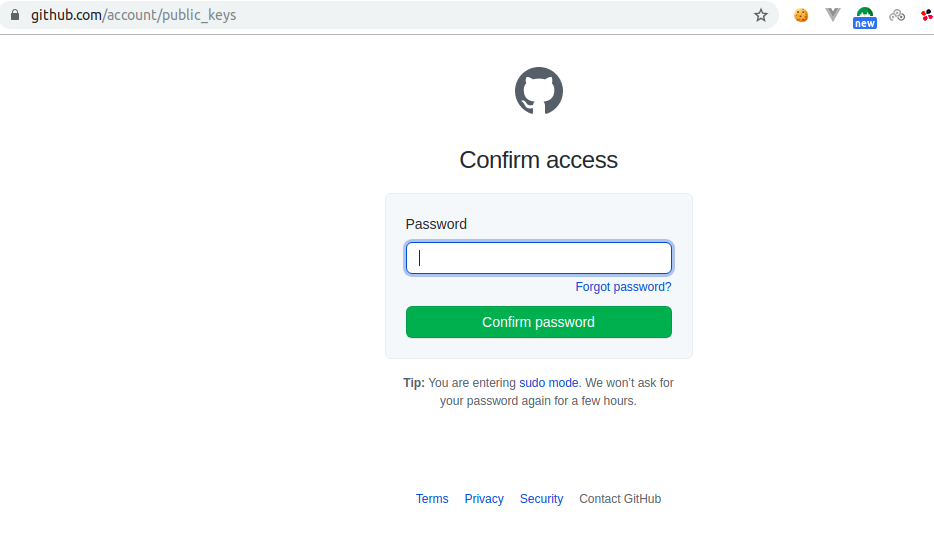The width and height of the screenshot is (934, 551).
Task: Click Contact GitHub in the footer
Action: click(x=620, y=499)
